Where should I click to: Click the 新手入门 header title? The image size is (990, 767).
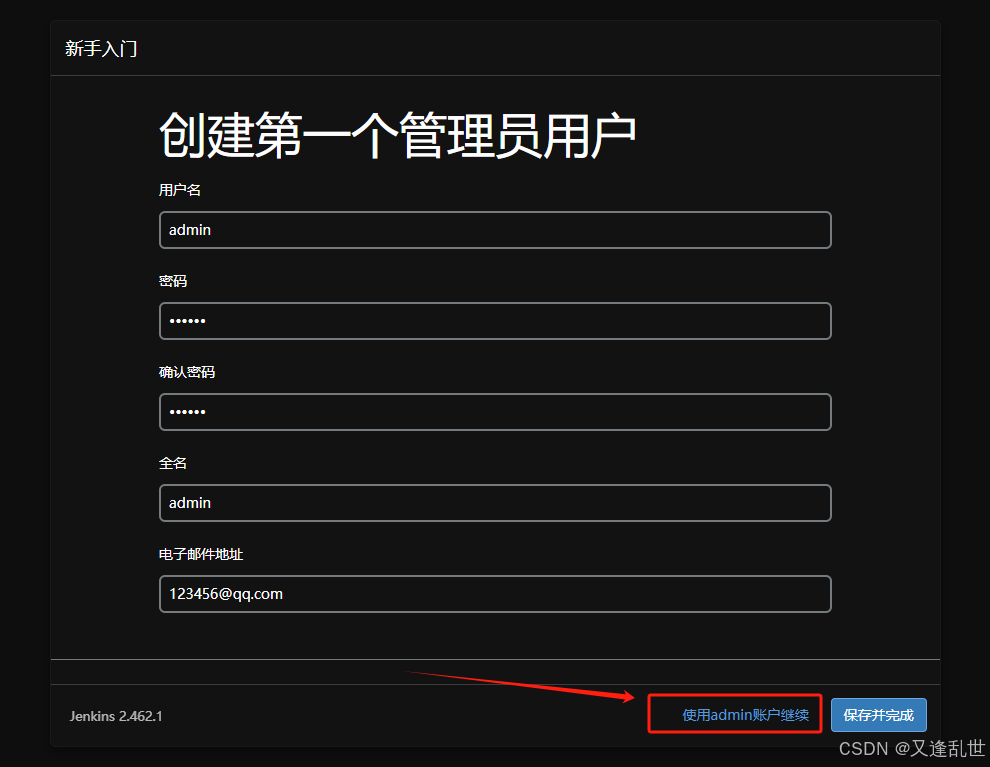(101, 49)
